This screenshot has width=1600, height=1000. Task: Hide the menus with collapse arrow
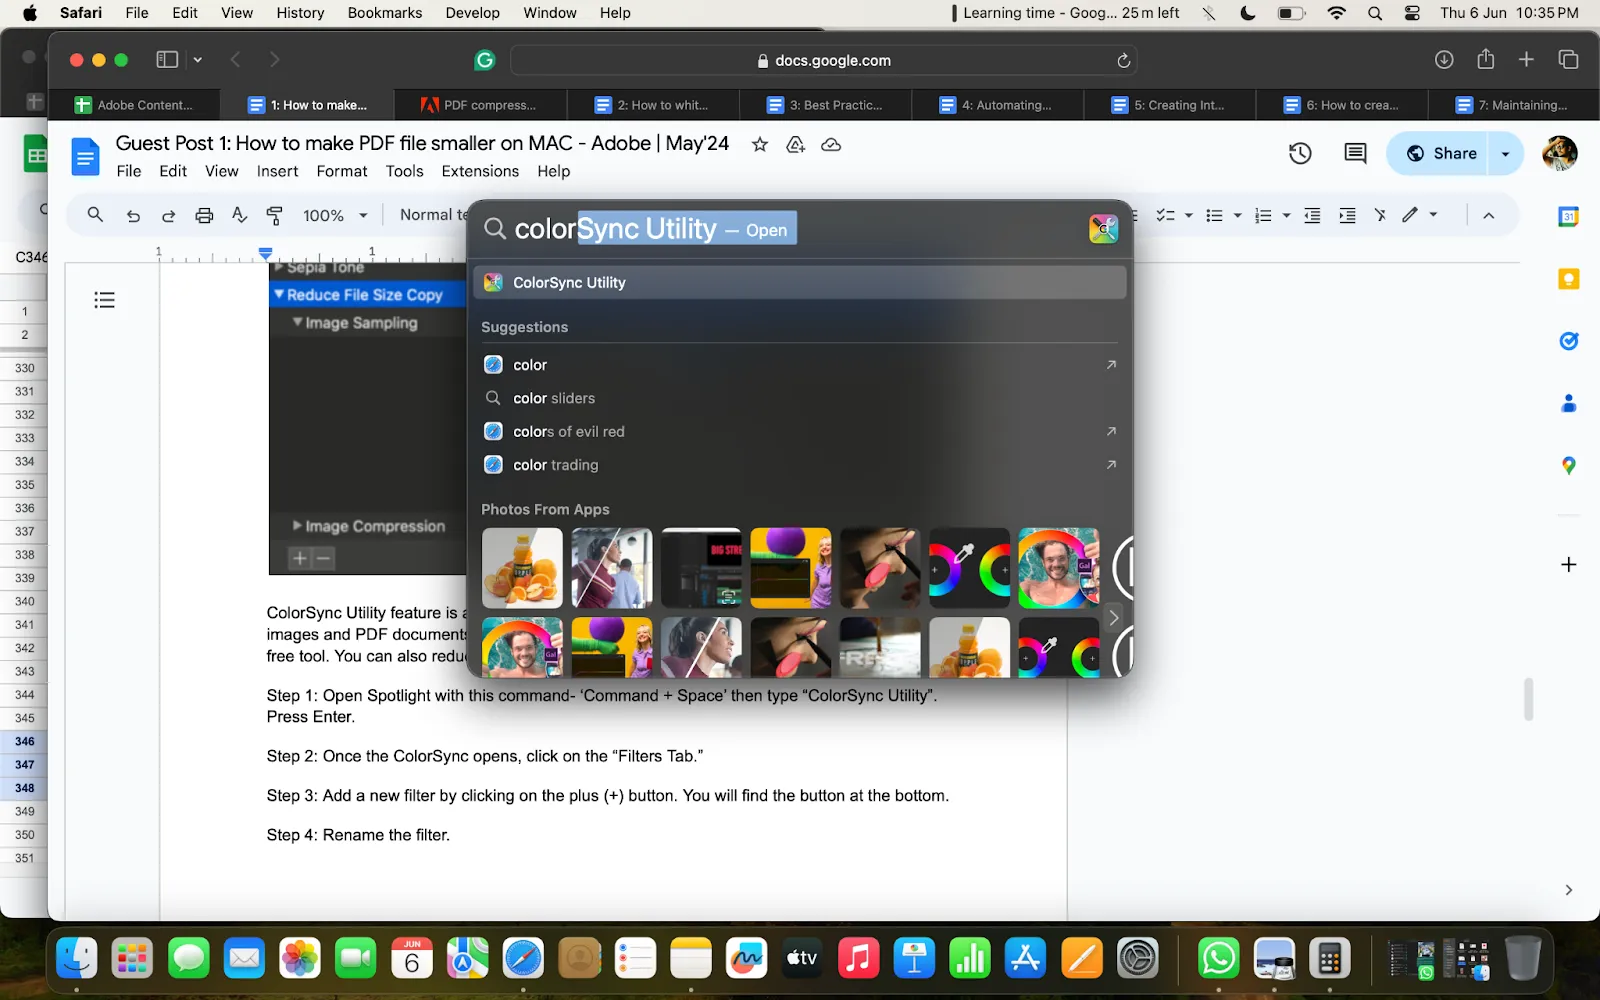(1488, 215)
